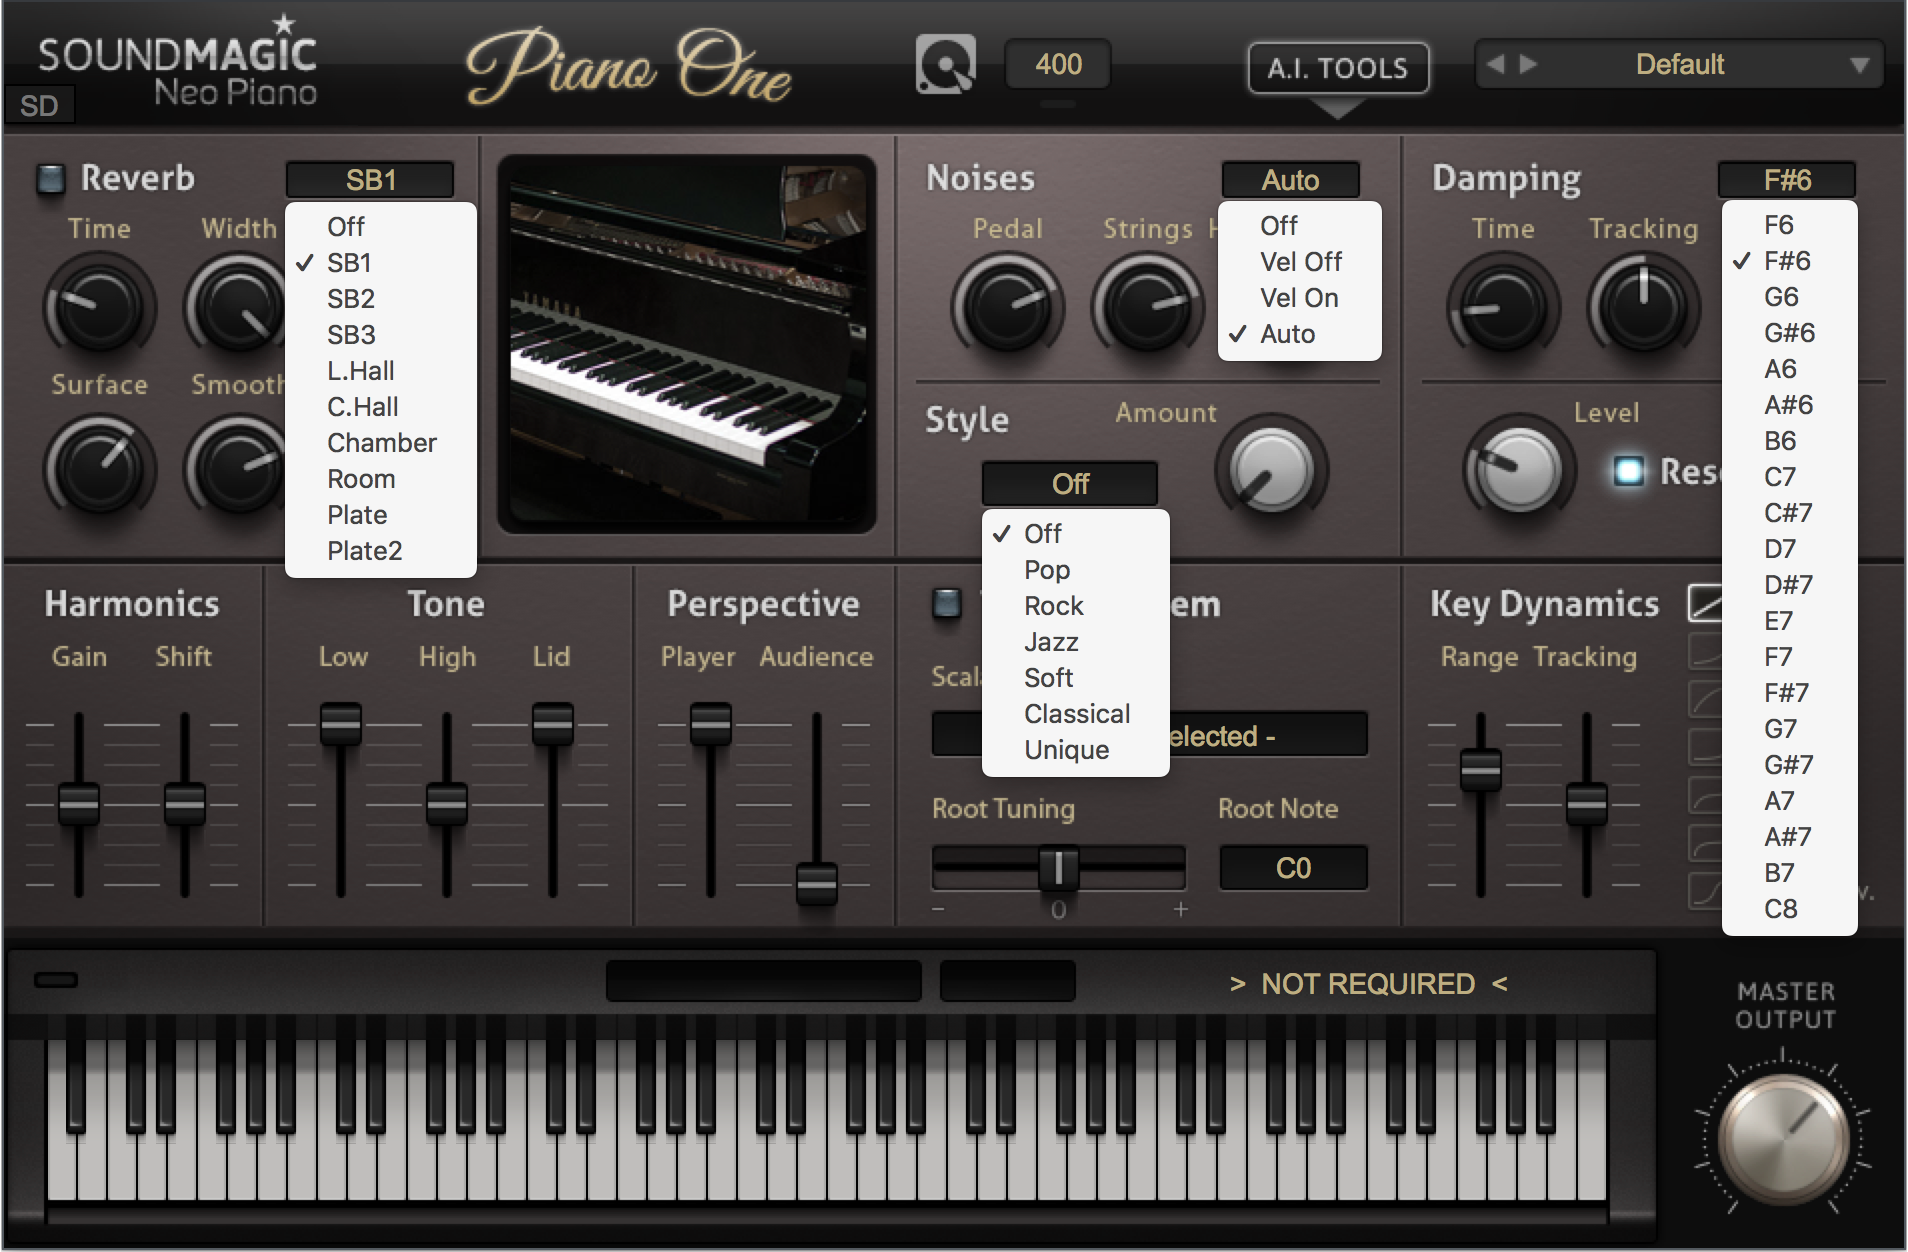Click the Damping Time knob

click(1503, 307)
